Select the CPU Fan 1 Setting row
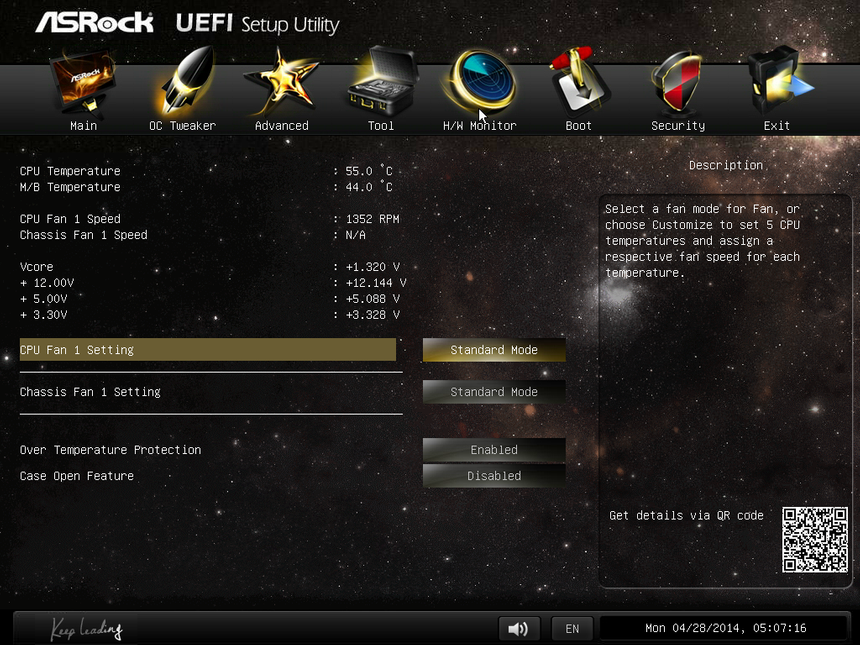The width and height of the screenshot is (860, 645). click(x=207, y=350)
